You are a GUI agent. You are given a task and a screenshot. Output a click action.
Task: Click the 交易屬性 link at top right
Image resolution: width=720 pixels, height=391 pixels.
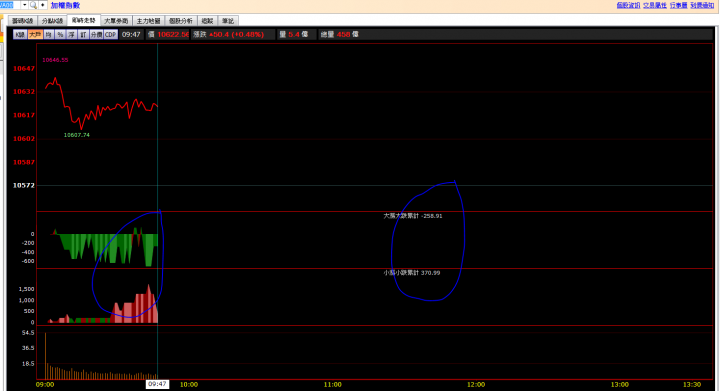click(654, 5)
